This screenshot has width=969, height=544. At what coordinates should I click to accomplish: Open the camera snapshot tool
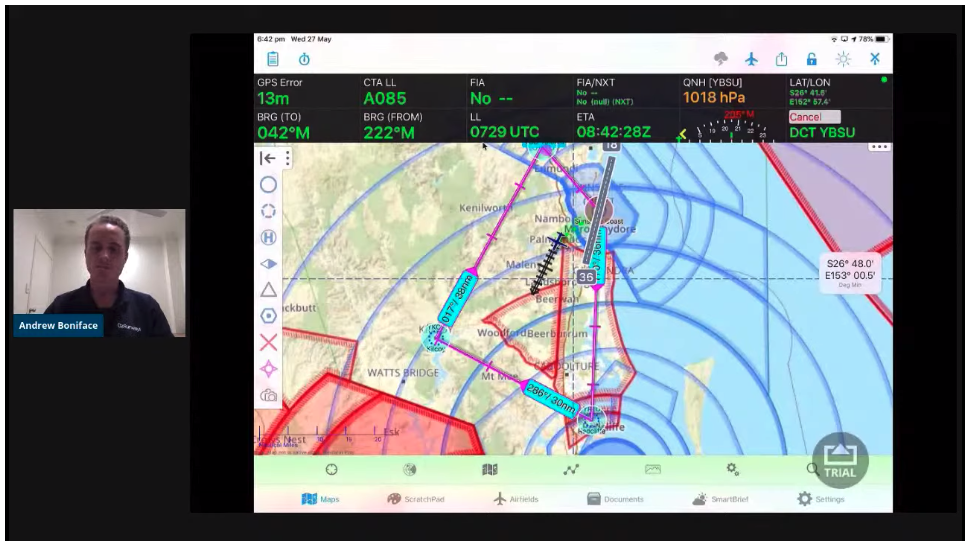coord(268,396)
